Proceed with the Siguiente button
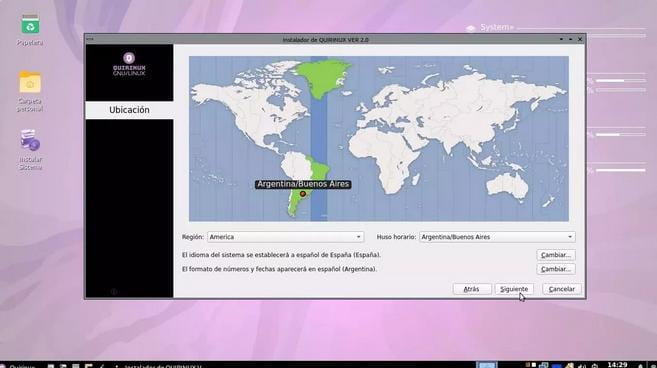657x368 pixels. coord(514,289)
